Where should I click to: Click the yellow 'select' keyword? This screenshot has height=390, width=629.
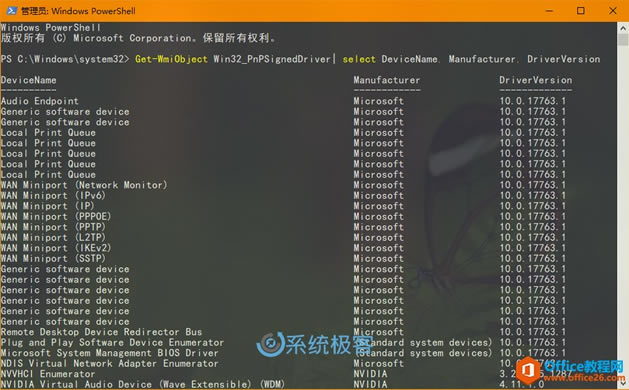[359, 59]
